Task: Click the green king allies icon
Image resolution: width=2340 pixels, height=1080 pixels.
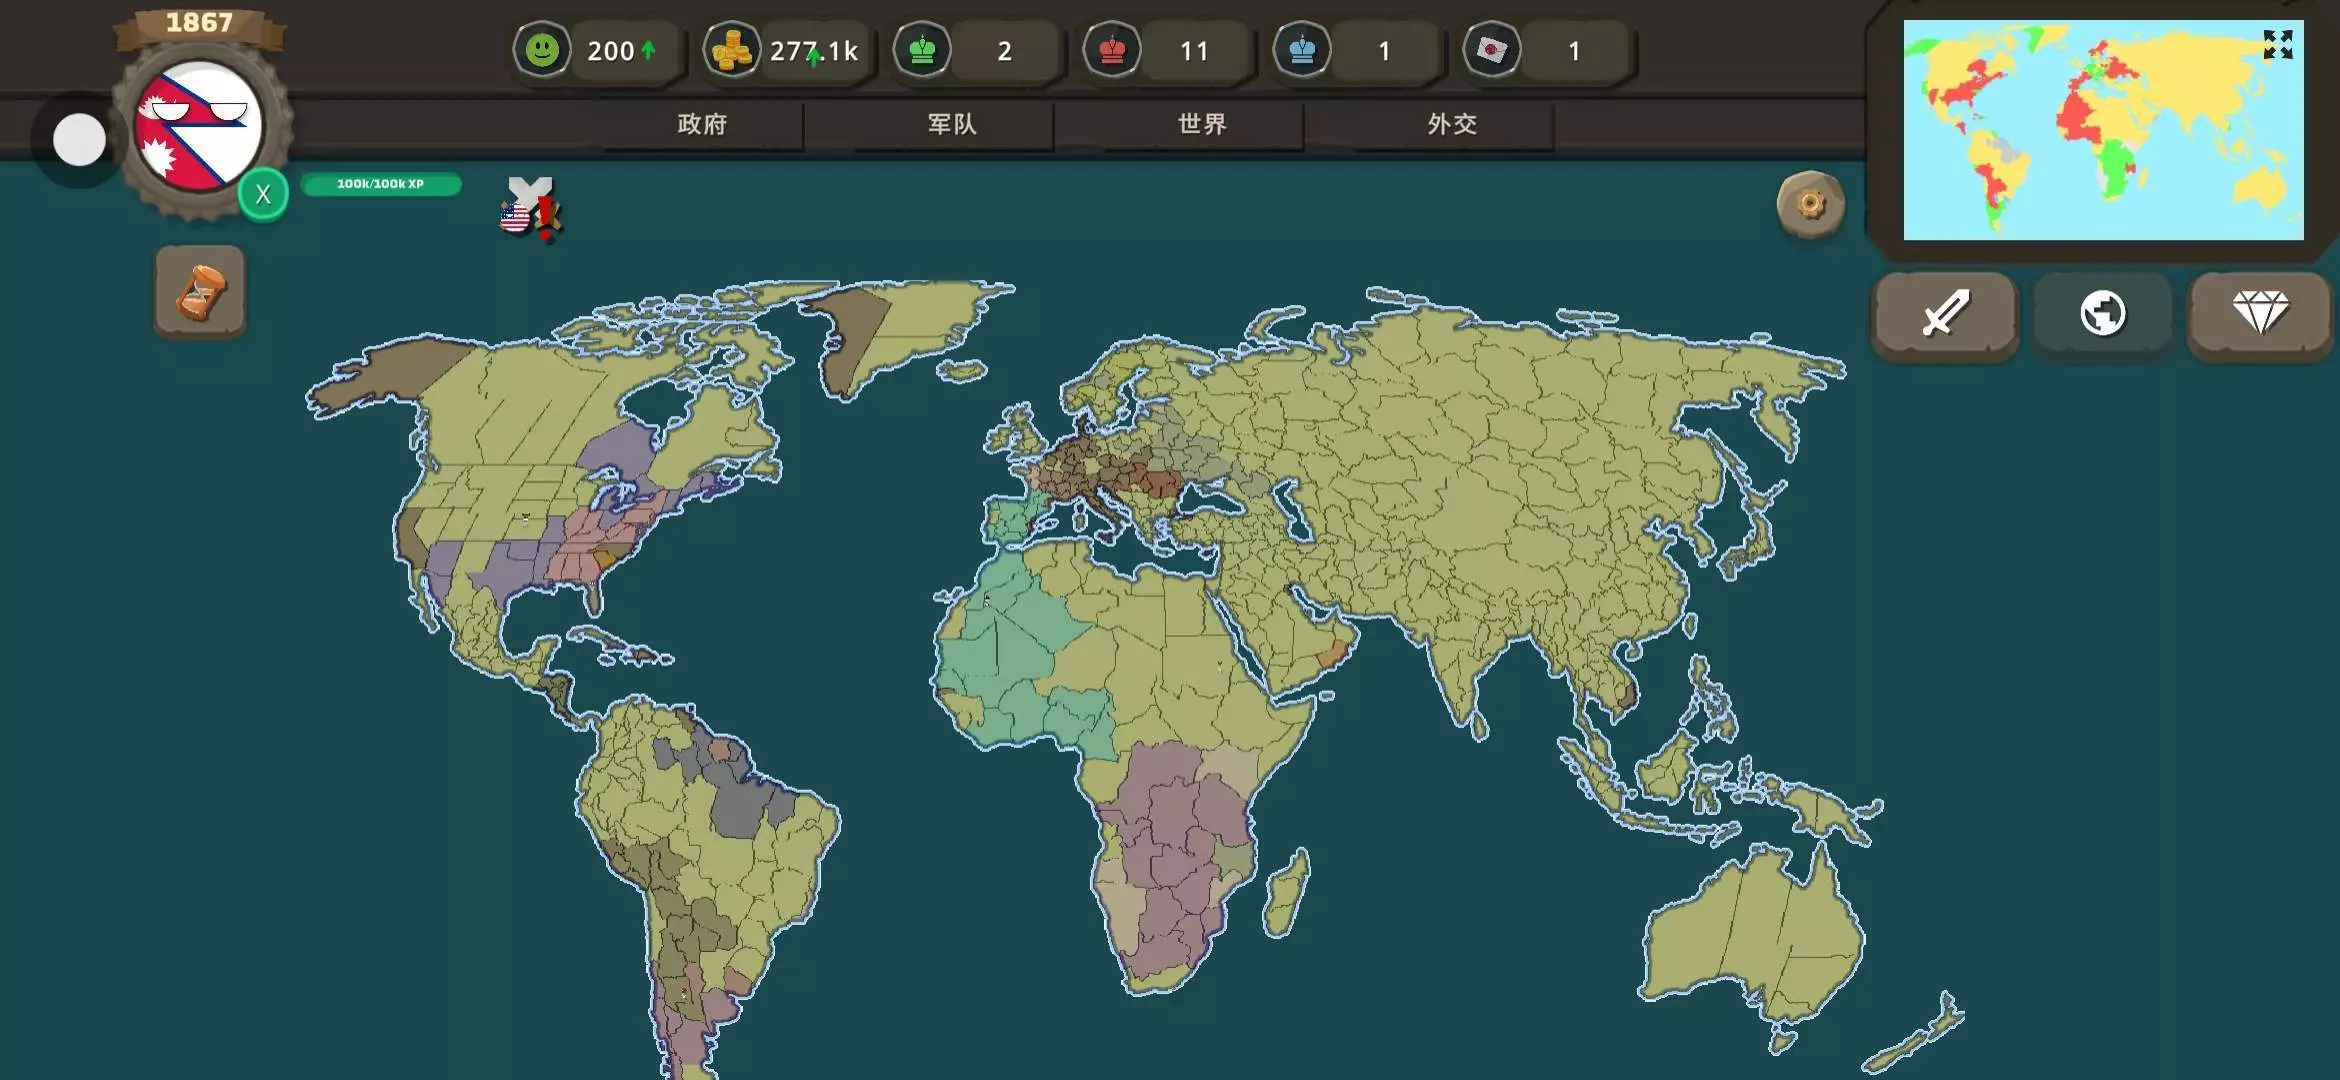Action: (x=921, y=50)
